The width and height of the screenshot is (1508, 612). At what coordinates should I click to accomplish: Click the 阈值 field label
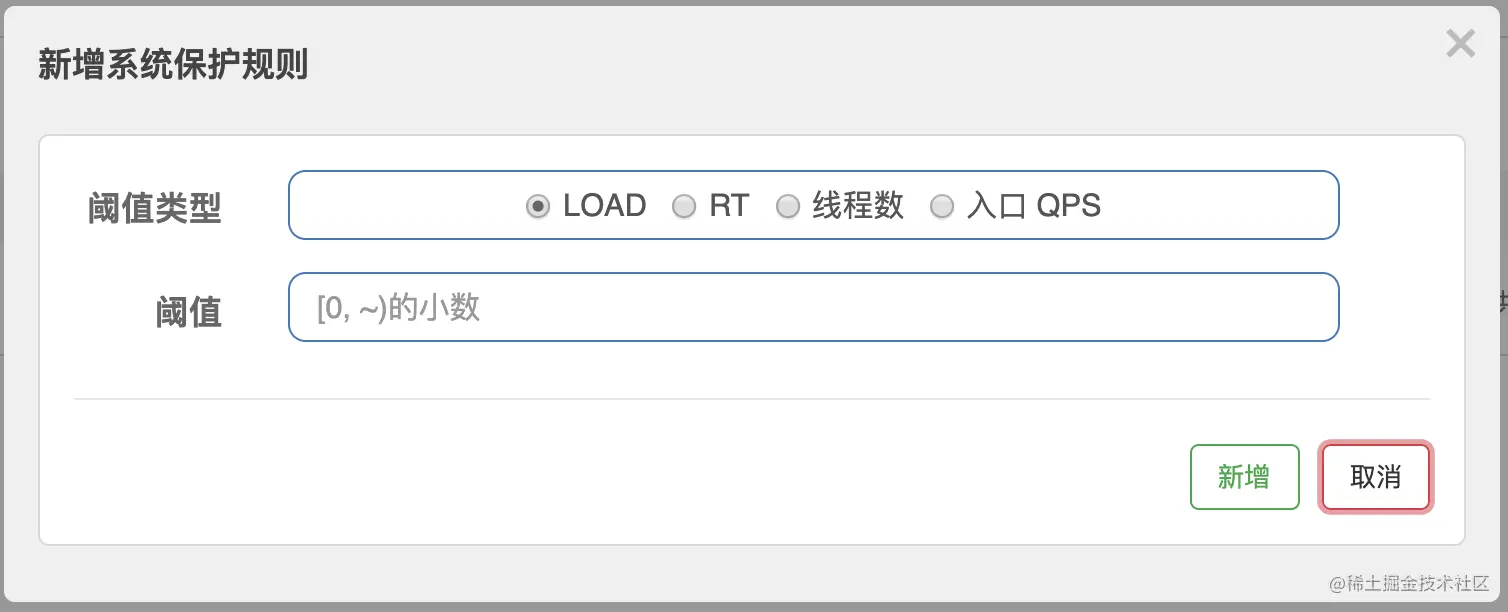click(188, 312)
